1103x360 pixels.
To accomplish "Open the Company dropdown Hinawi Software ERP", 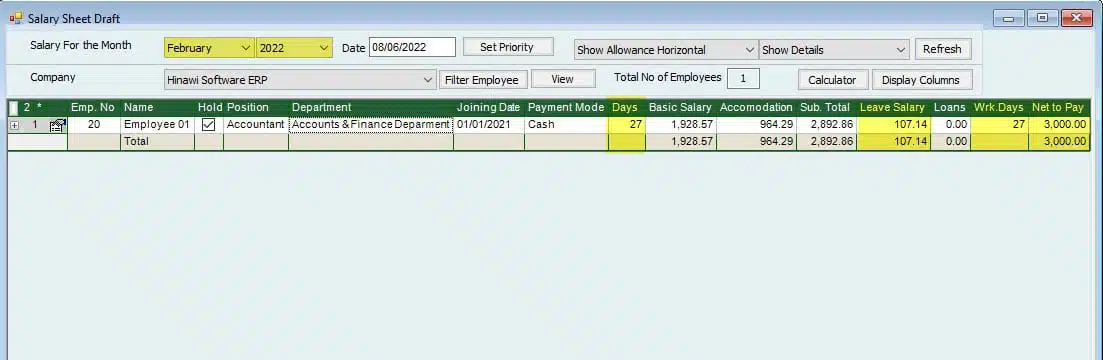I will 300,80.
